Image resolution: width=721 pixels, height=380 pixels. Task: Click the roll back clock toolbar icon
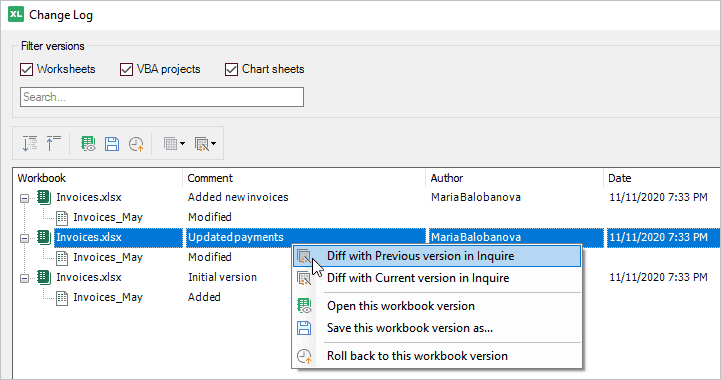tap(136, 144)
